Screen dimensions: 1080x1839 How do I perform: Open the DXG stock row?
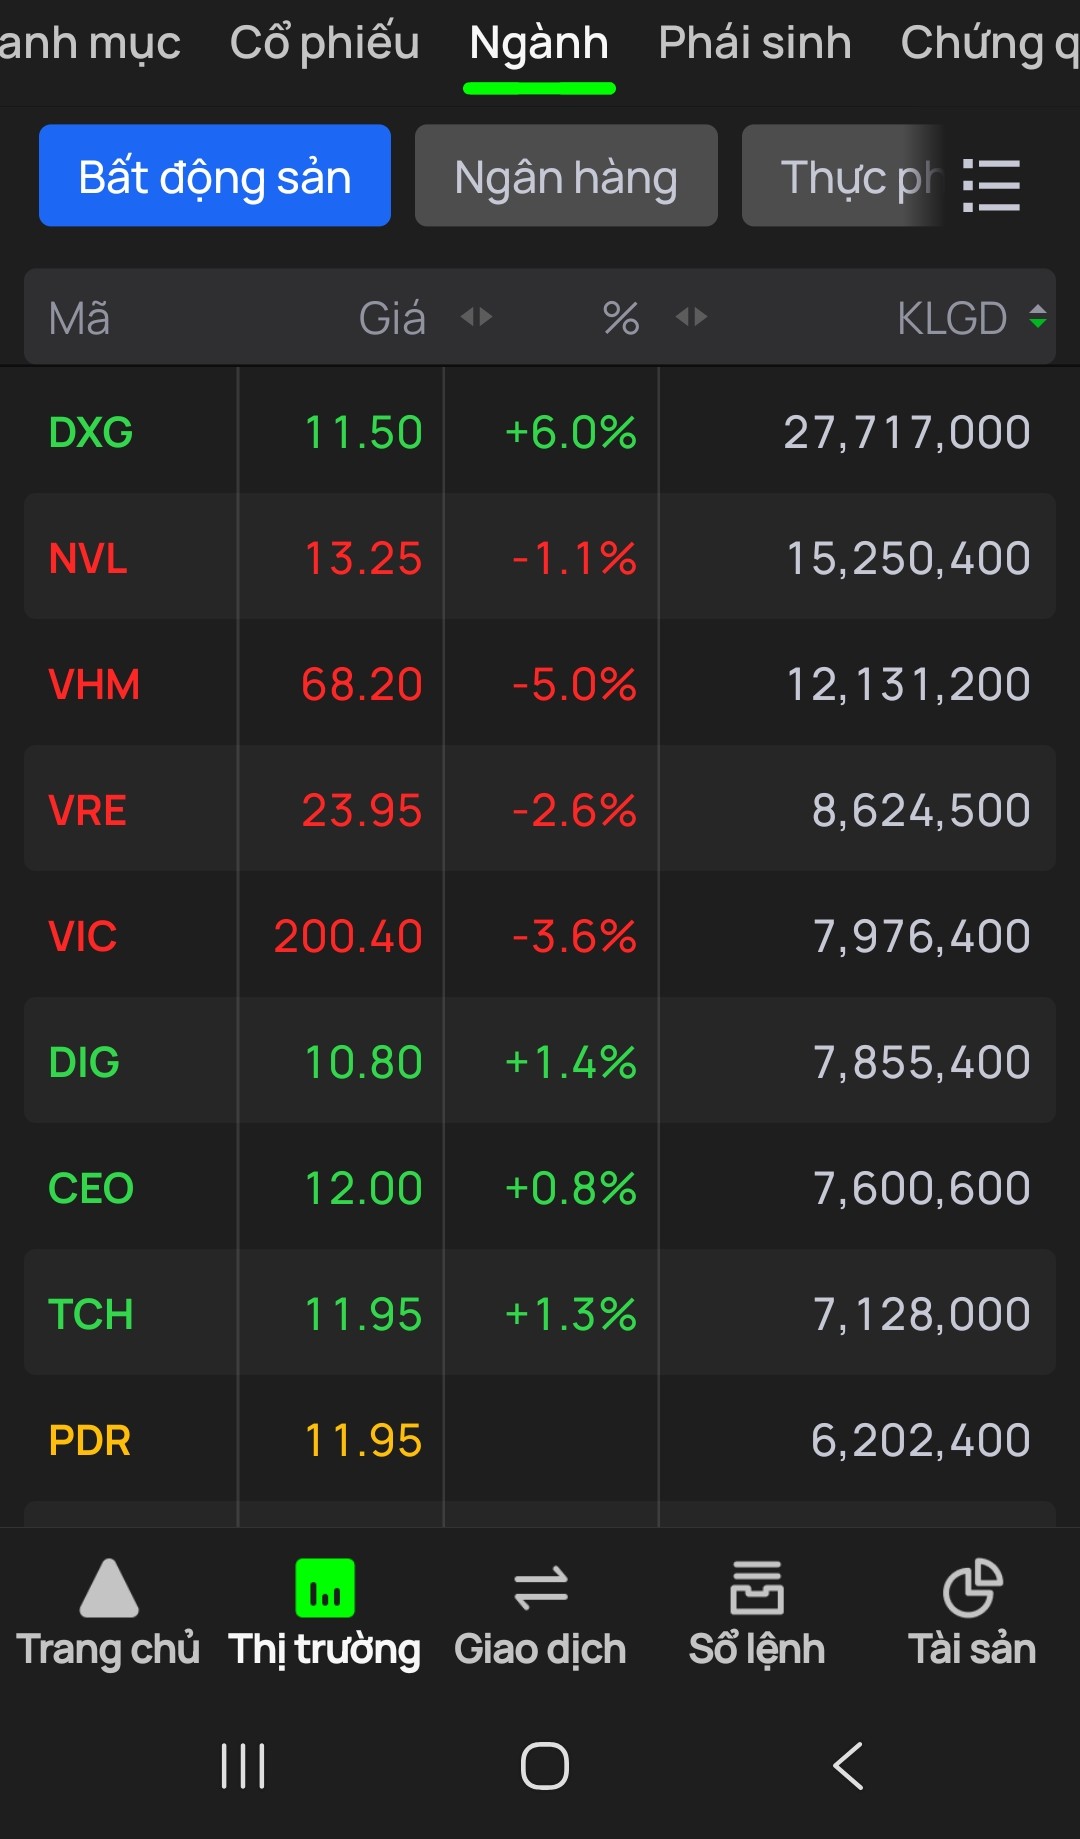540,432
